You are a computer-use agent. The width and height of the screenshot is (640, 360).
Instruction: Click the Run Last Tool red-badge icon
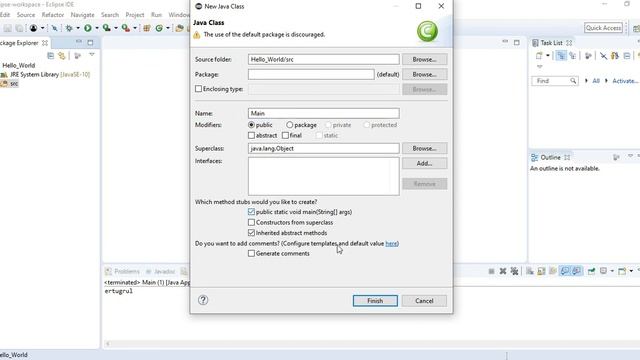point(126,28)
